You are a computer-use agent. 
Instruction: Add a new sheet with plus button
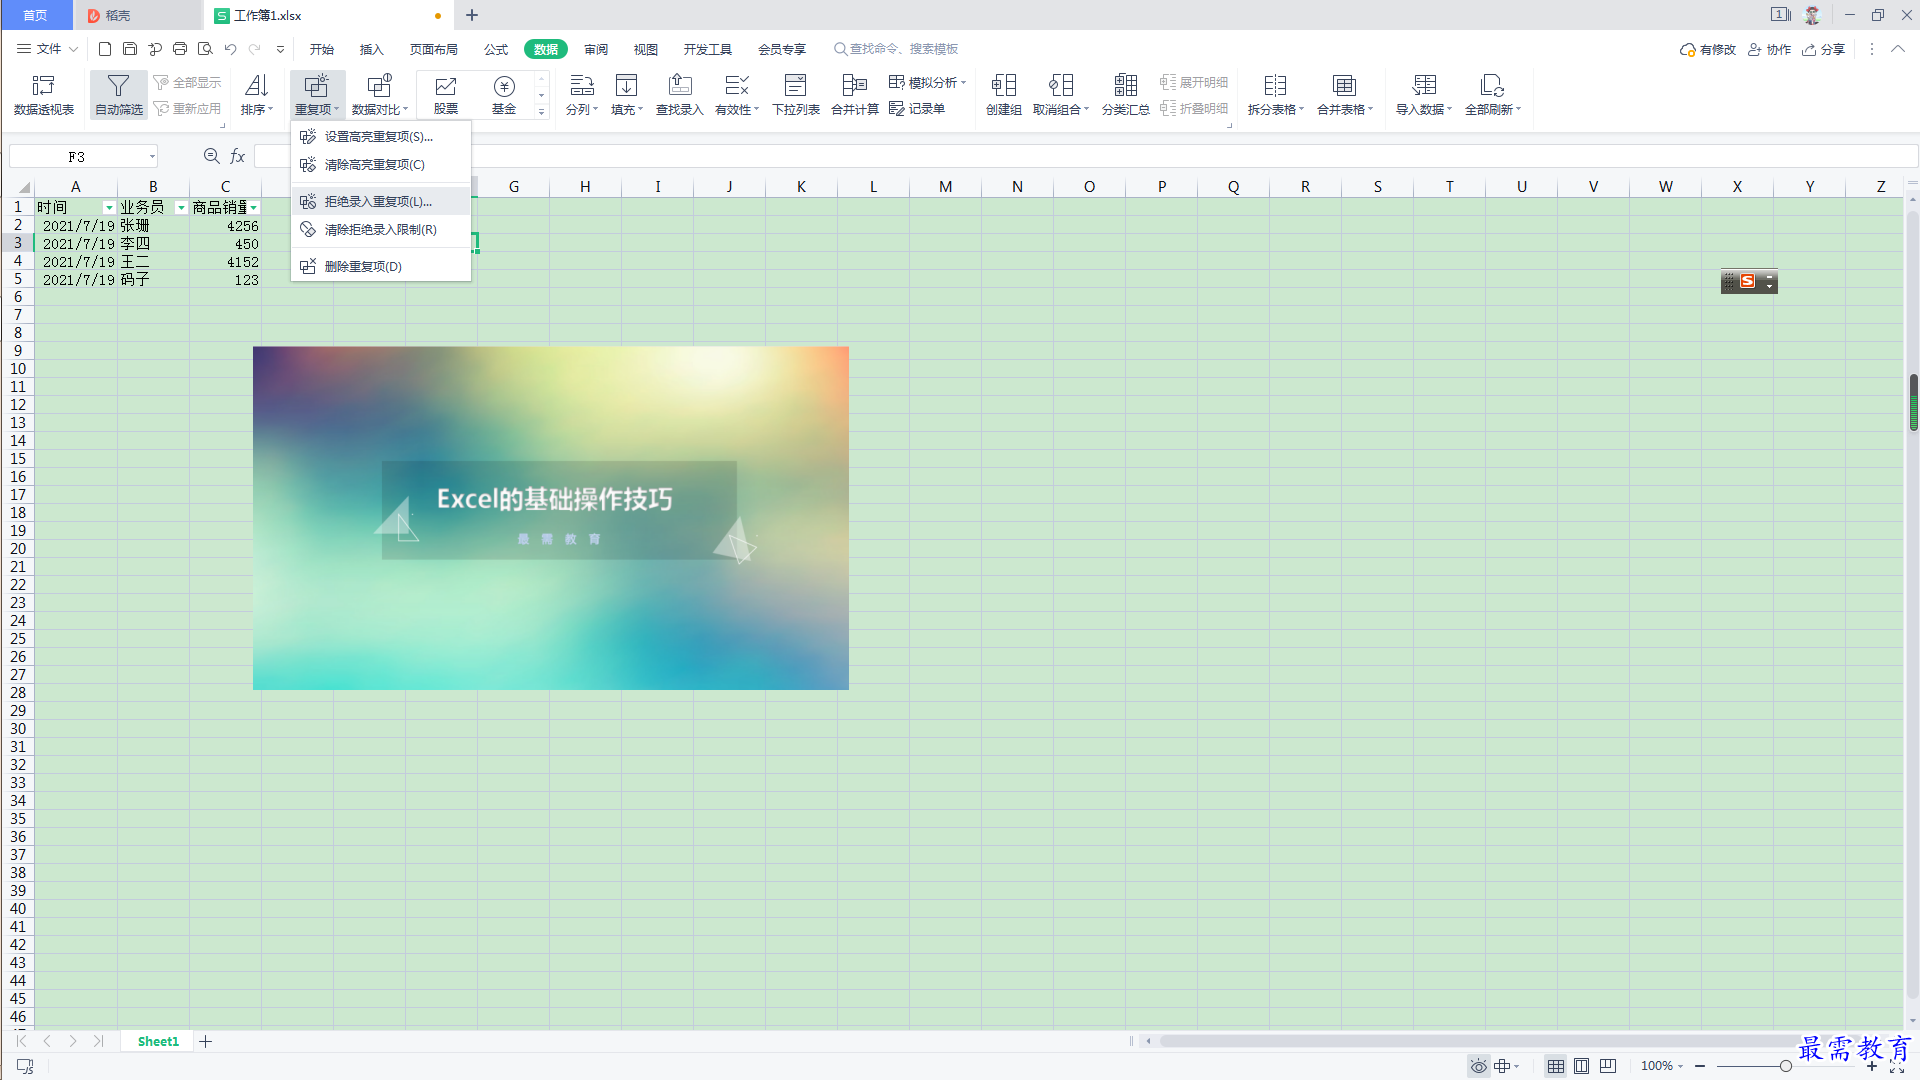(x=206, y=1041)
